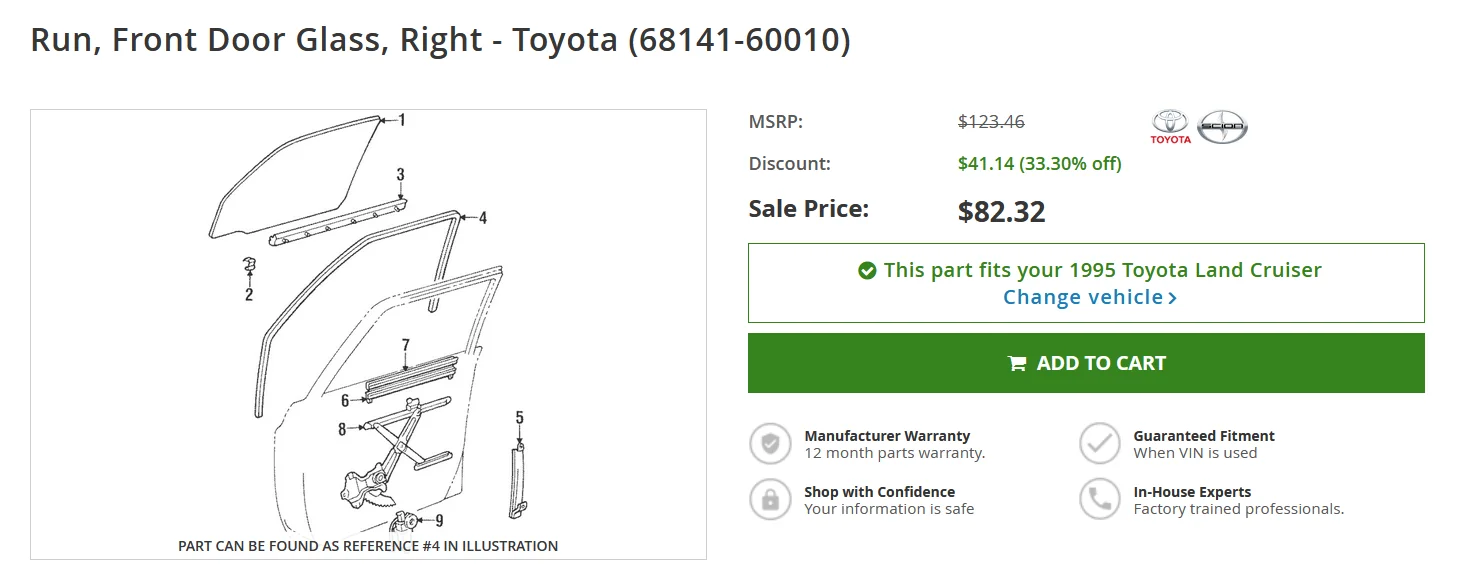
Task: Click the Manufacturer Warranty shield icon
Action: [x=770, y=444]
